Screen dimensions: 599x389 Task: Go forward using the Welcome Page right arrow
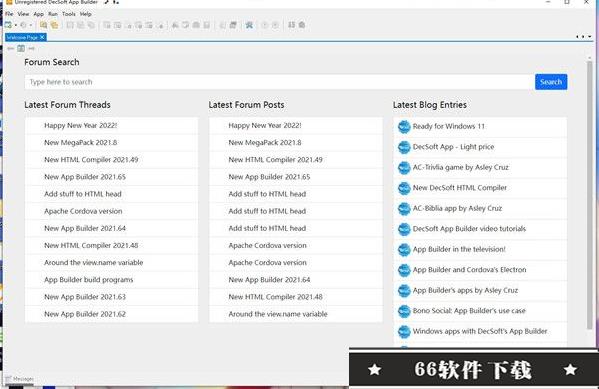[31, 49]
